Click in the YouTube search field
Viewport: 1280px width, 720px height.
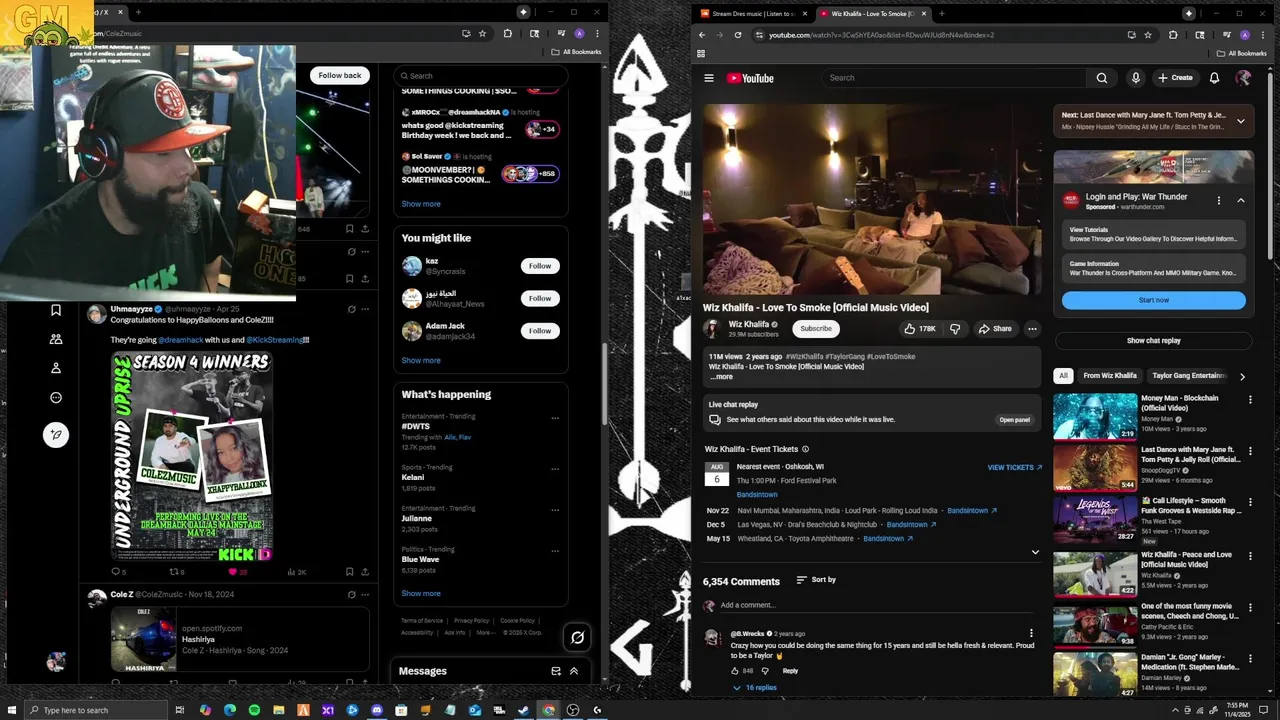[x=953, y=78]
